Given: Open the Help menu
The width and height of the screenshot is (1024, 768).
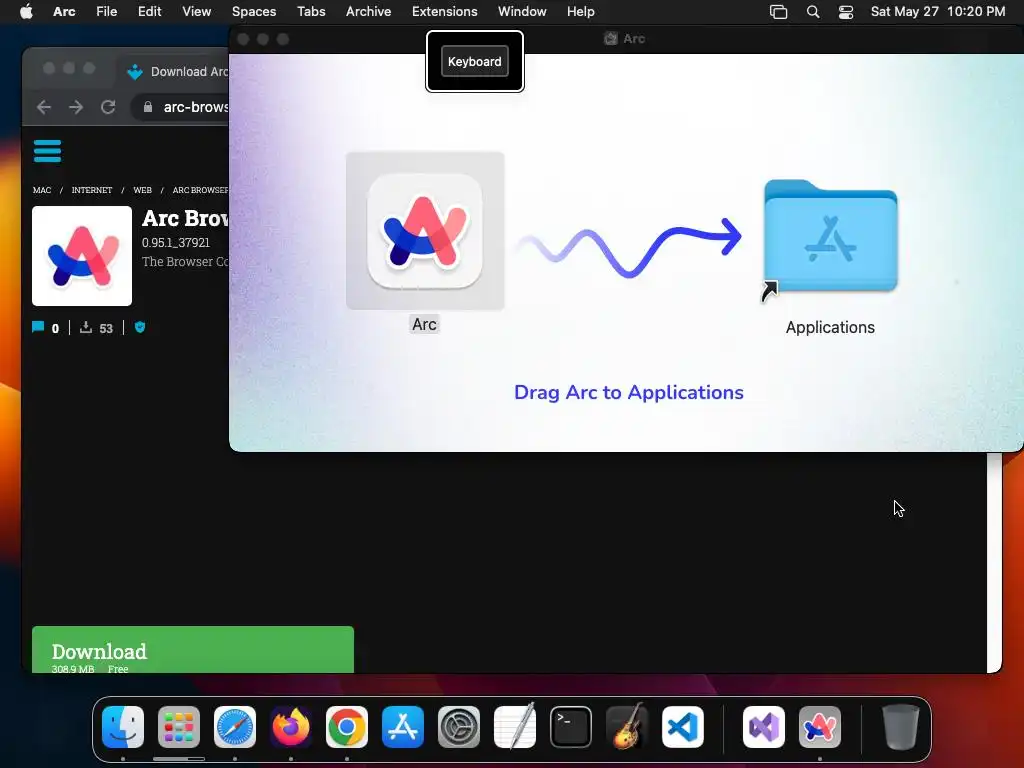Looking at the screenshot, I should [x=581, y=12].
